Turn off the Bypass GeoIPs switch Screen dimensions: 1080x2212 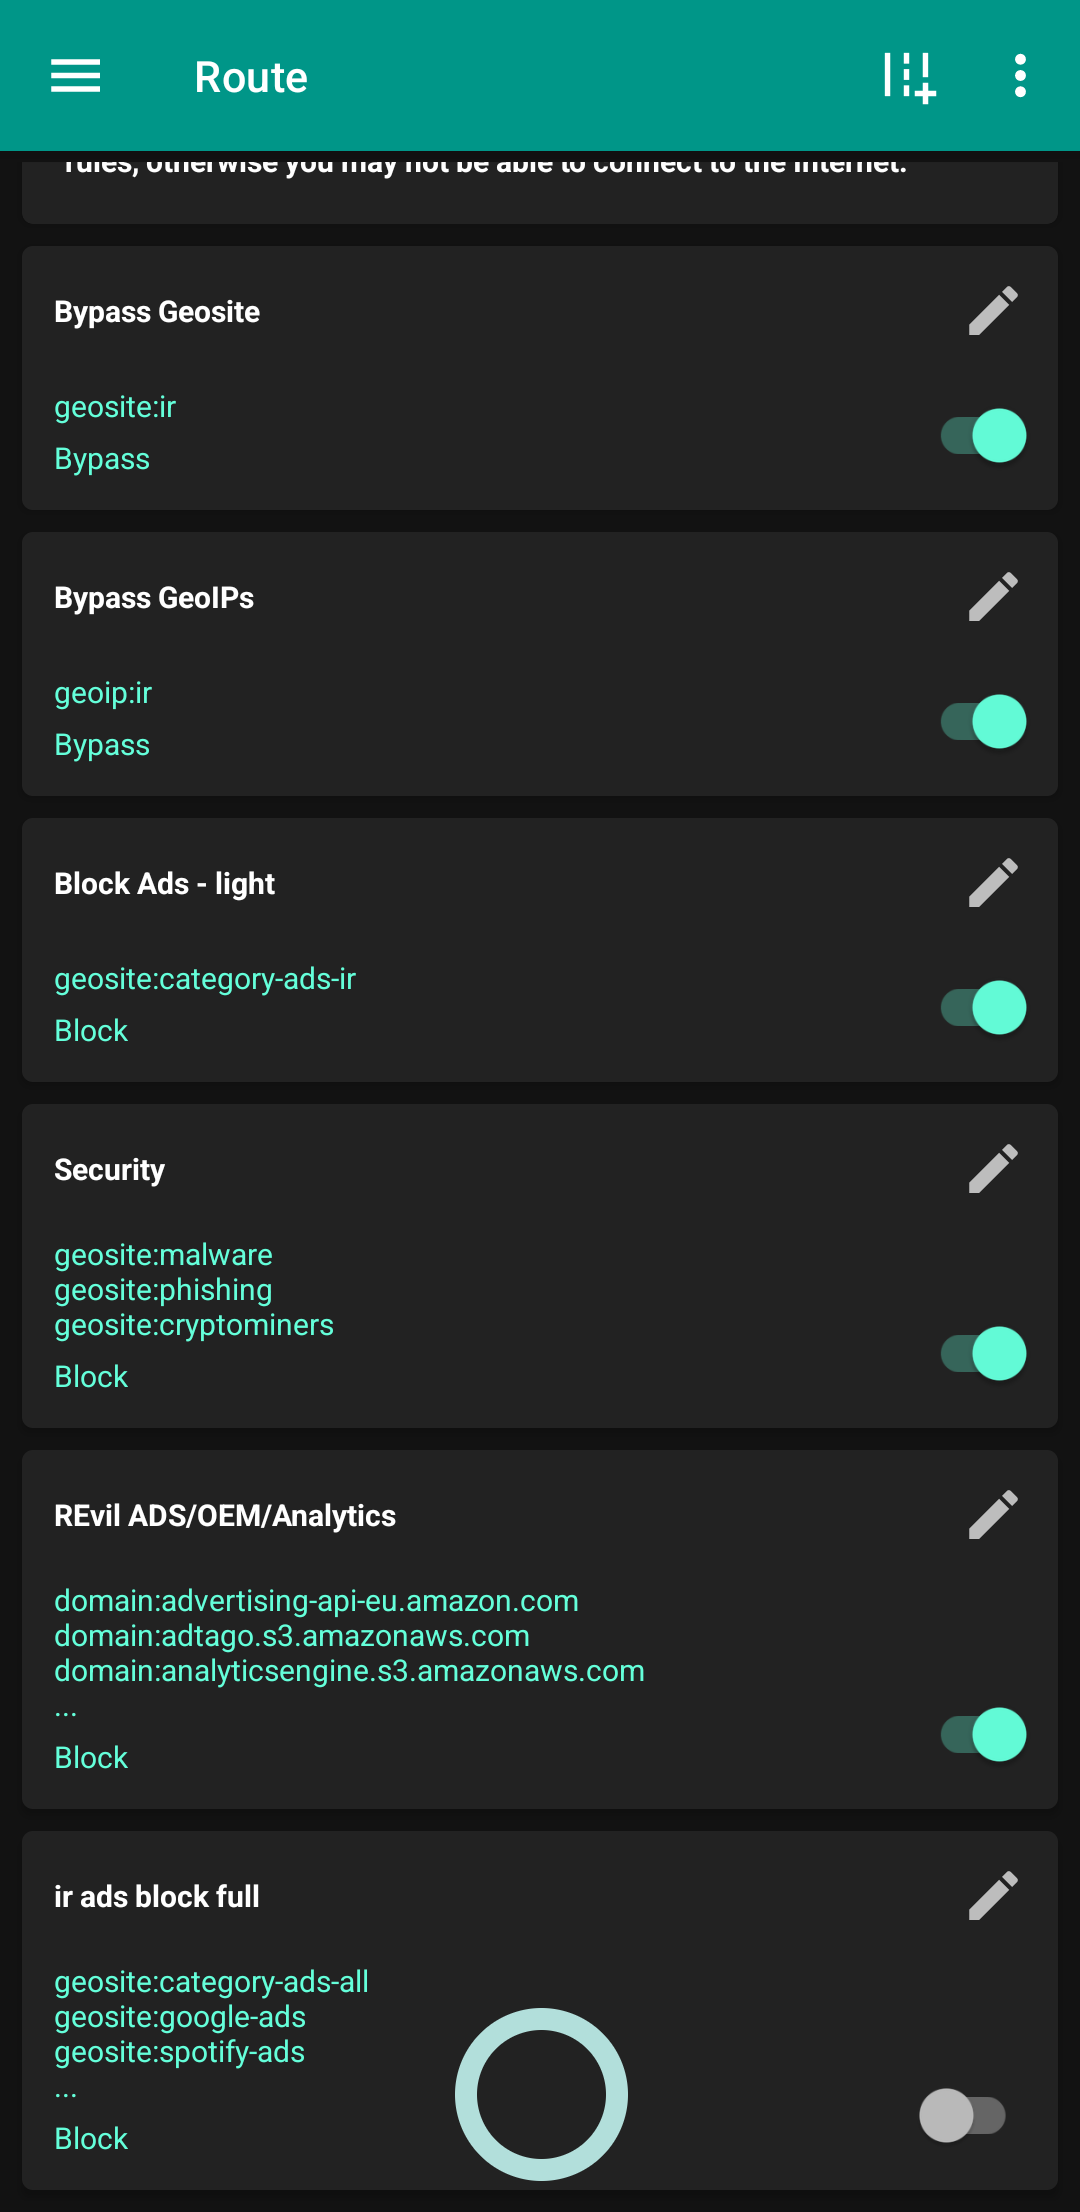point(984,722)
